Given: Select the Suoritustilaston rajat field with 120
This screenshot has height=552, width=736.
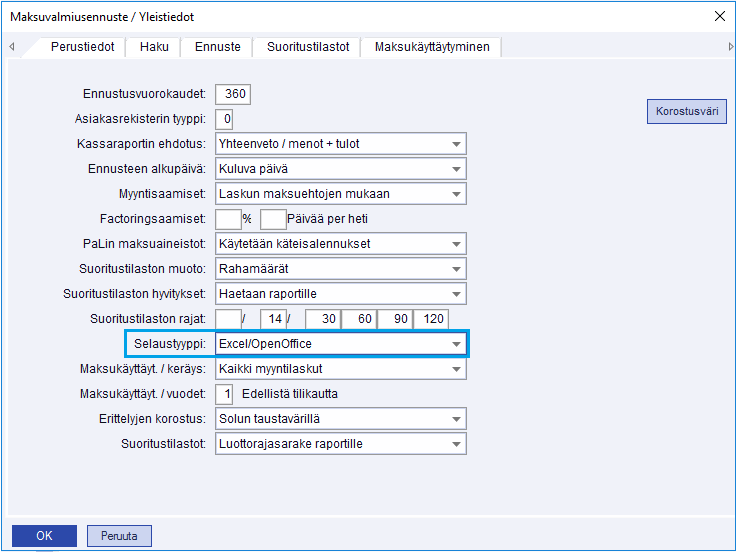Looking at the screenshot, I should click(431, 319).
